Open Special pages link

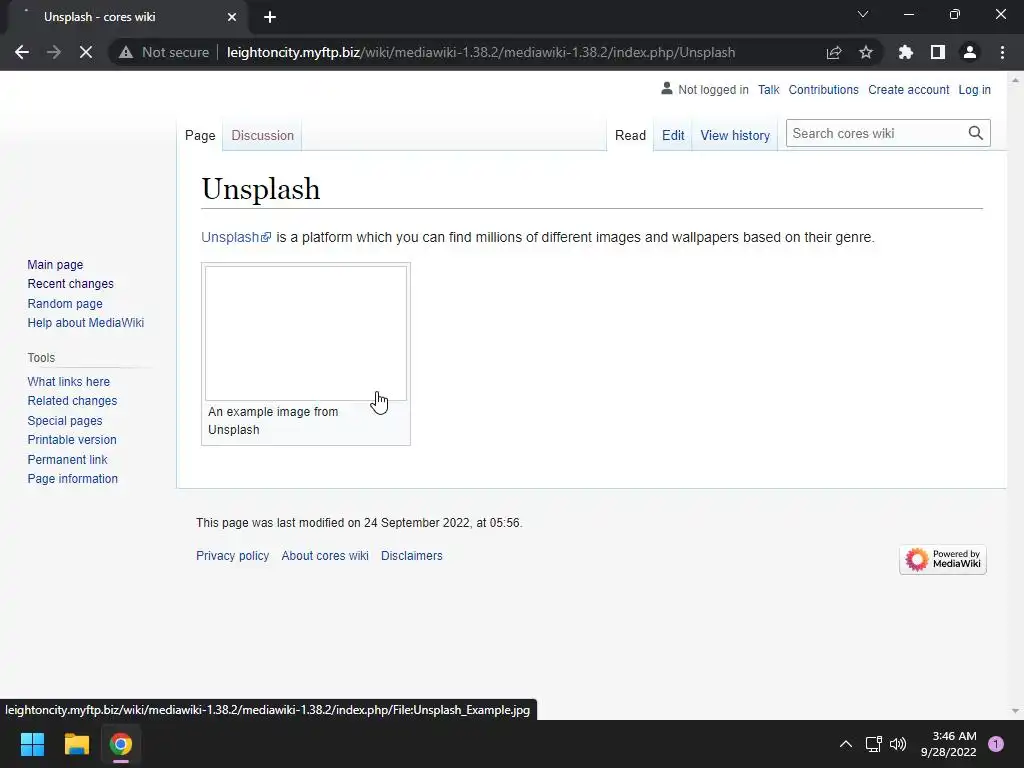pos(65,421)
